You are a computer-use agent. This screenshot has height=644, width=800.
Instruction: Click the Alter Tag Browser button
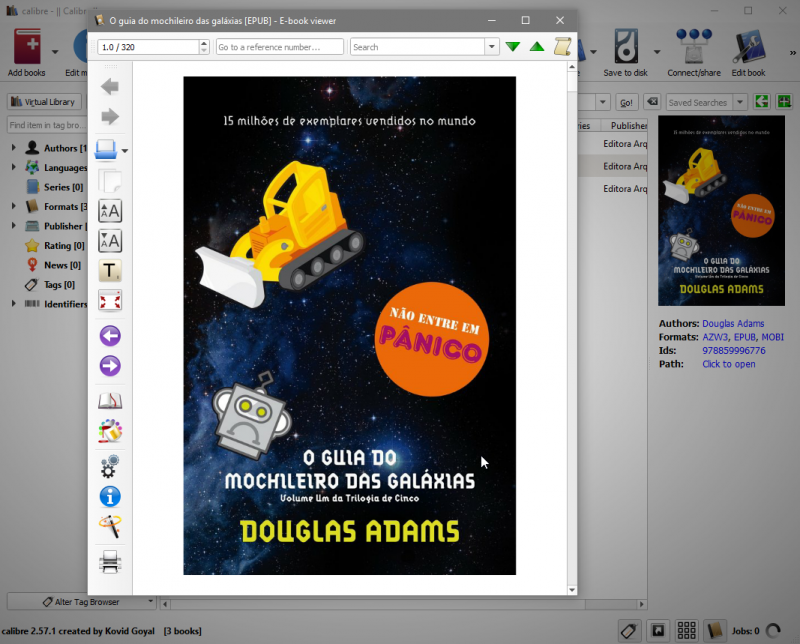coord(82,602)
